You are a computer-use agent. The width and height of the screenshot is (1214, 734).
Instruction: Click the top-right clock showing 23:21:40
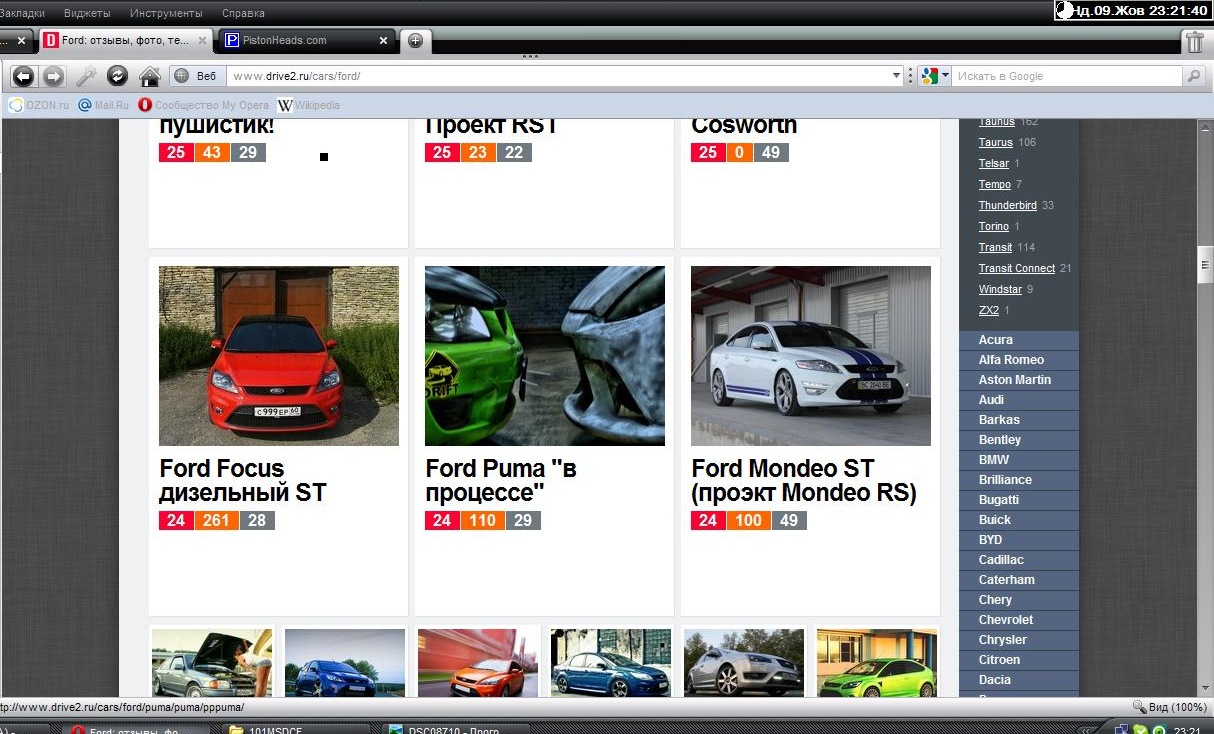pyautogui.click(x=1134, y=11)
